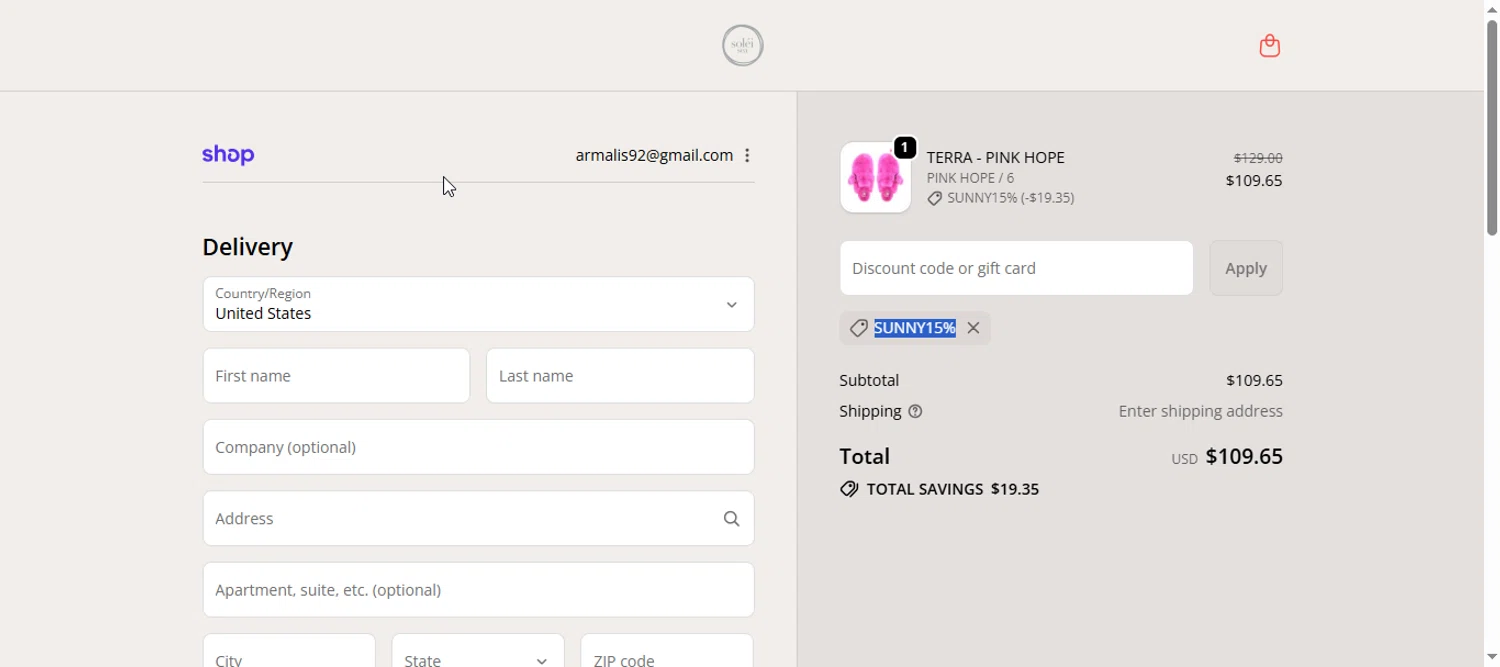Screen dimensions: 1500x667
Task: Click the TERRA - PINK HOPE product name
Action: tap(996, 157)
